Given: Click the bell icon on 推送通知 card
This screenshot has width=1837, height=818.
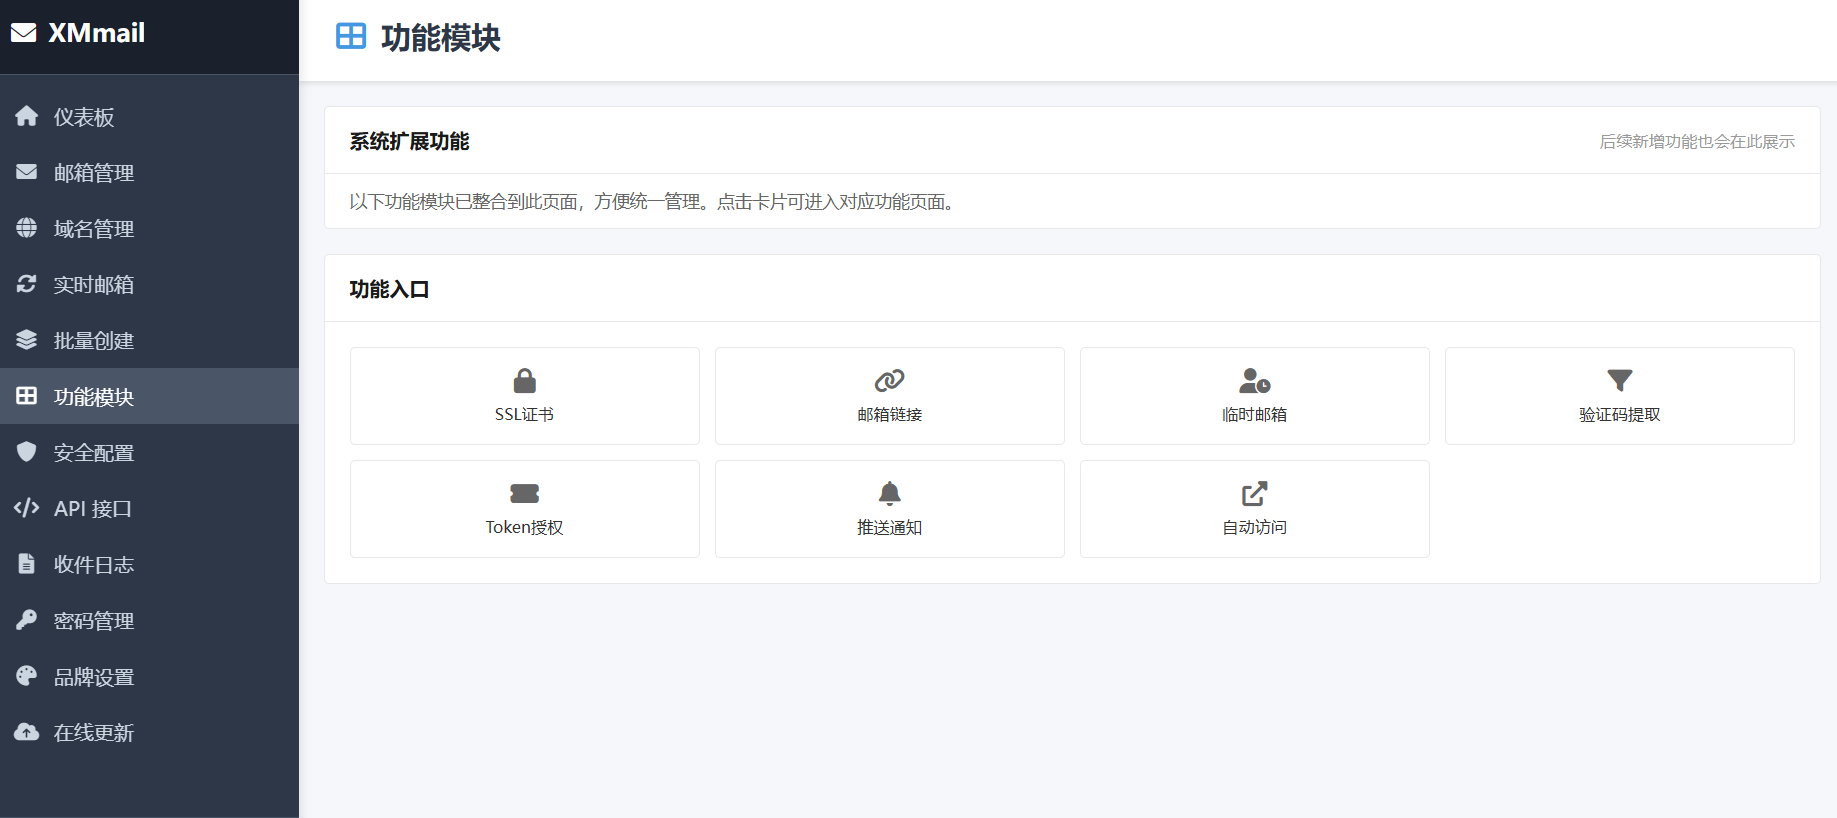Looking at the screenshot, I should pyautogui.click(x=890, y=494).
